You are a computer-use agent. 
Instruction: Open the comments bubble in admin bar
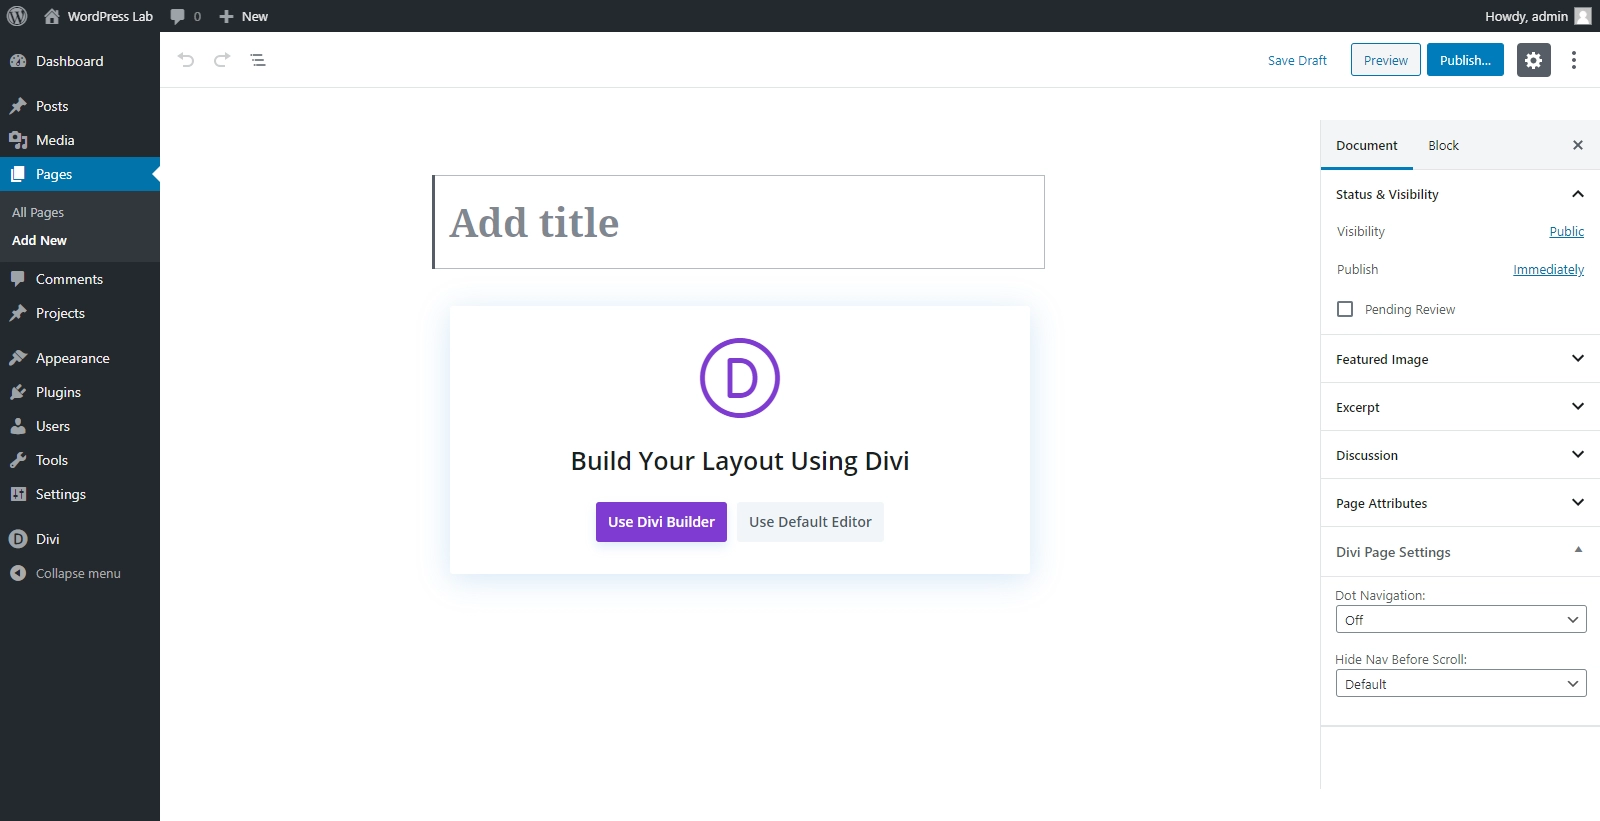pyautogui.click(x=185, y=16)
